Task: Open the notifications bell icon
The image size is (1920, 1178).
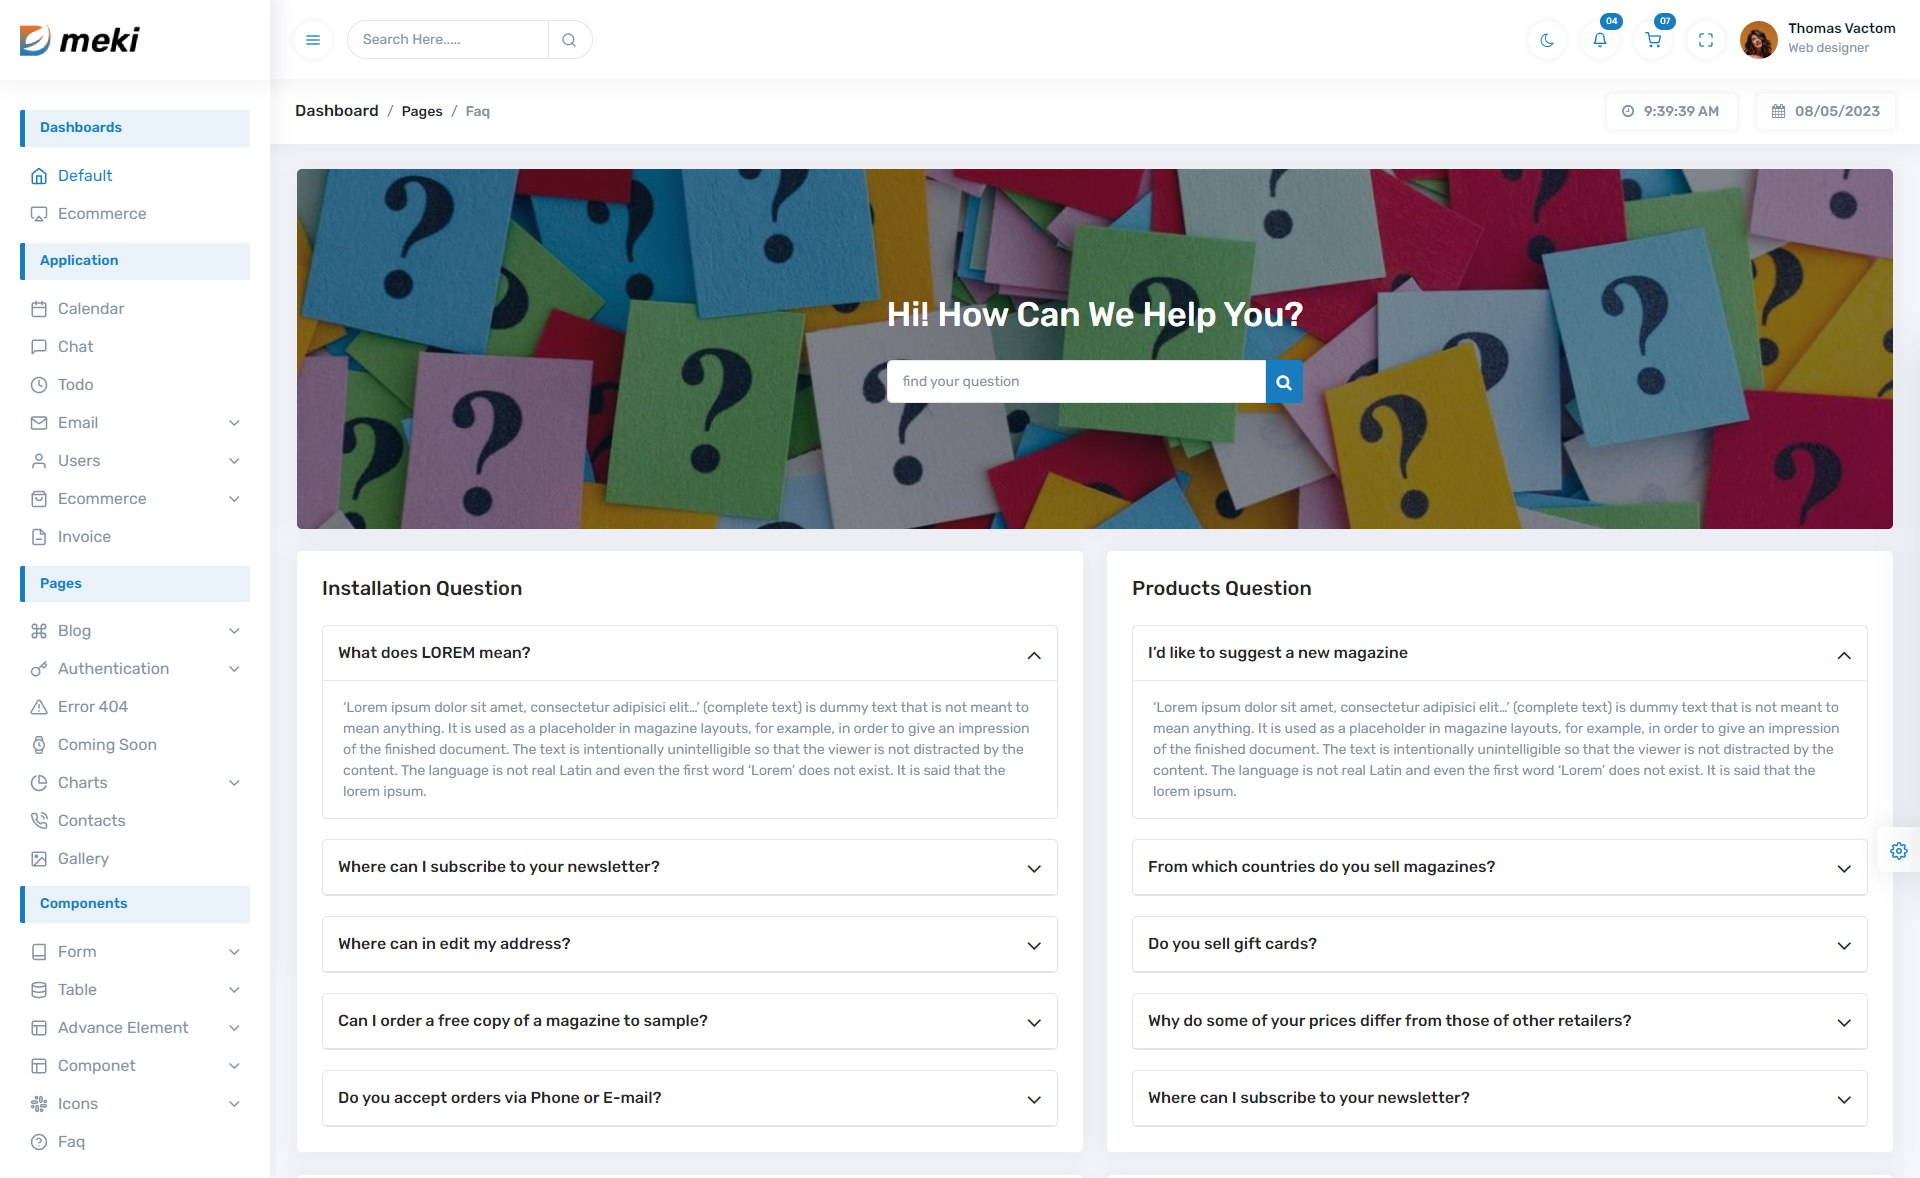Action: (1600, 40)
